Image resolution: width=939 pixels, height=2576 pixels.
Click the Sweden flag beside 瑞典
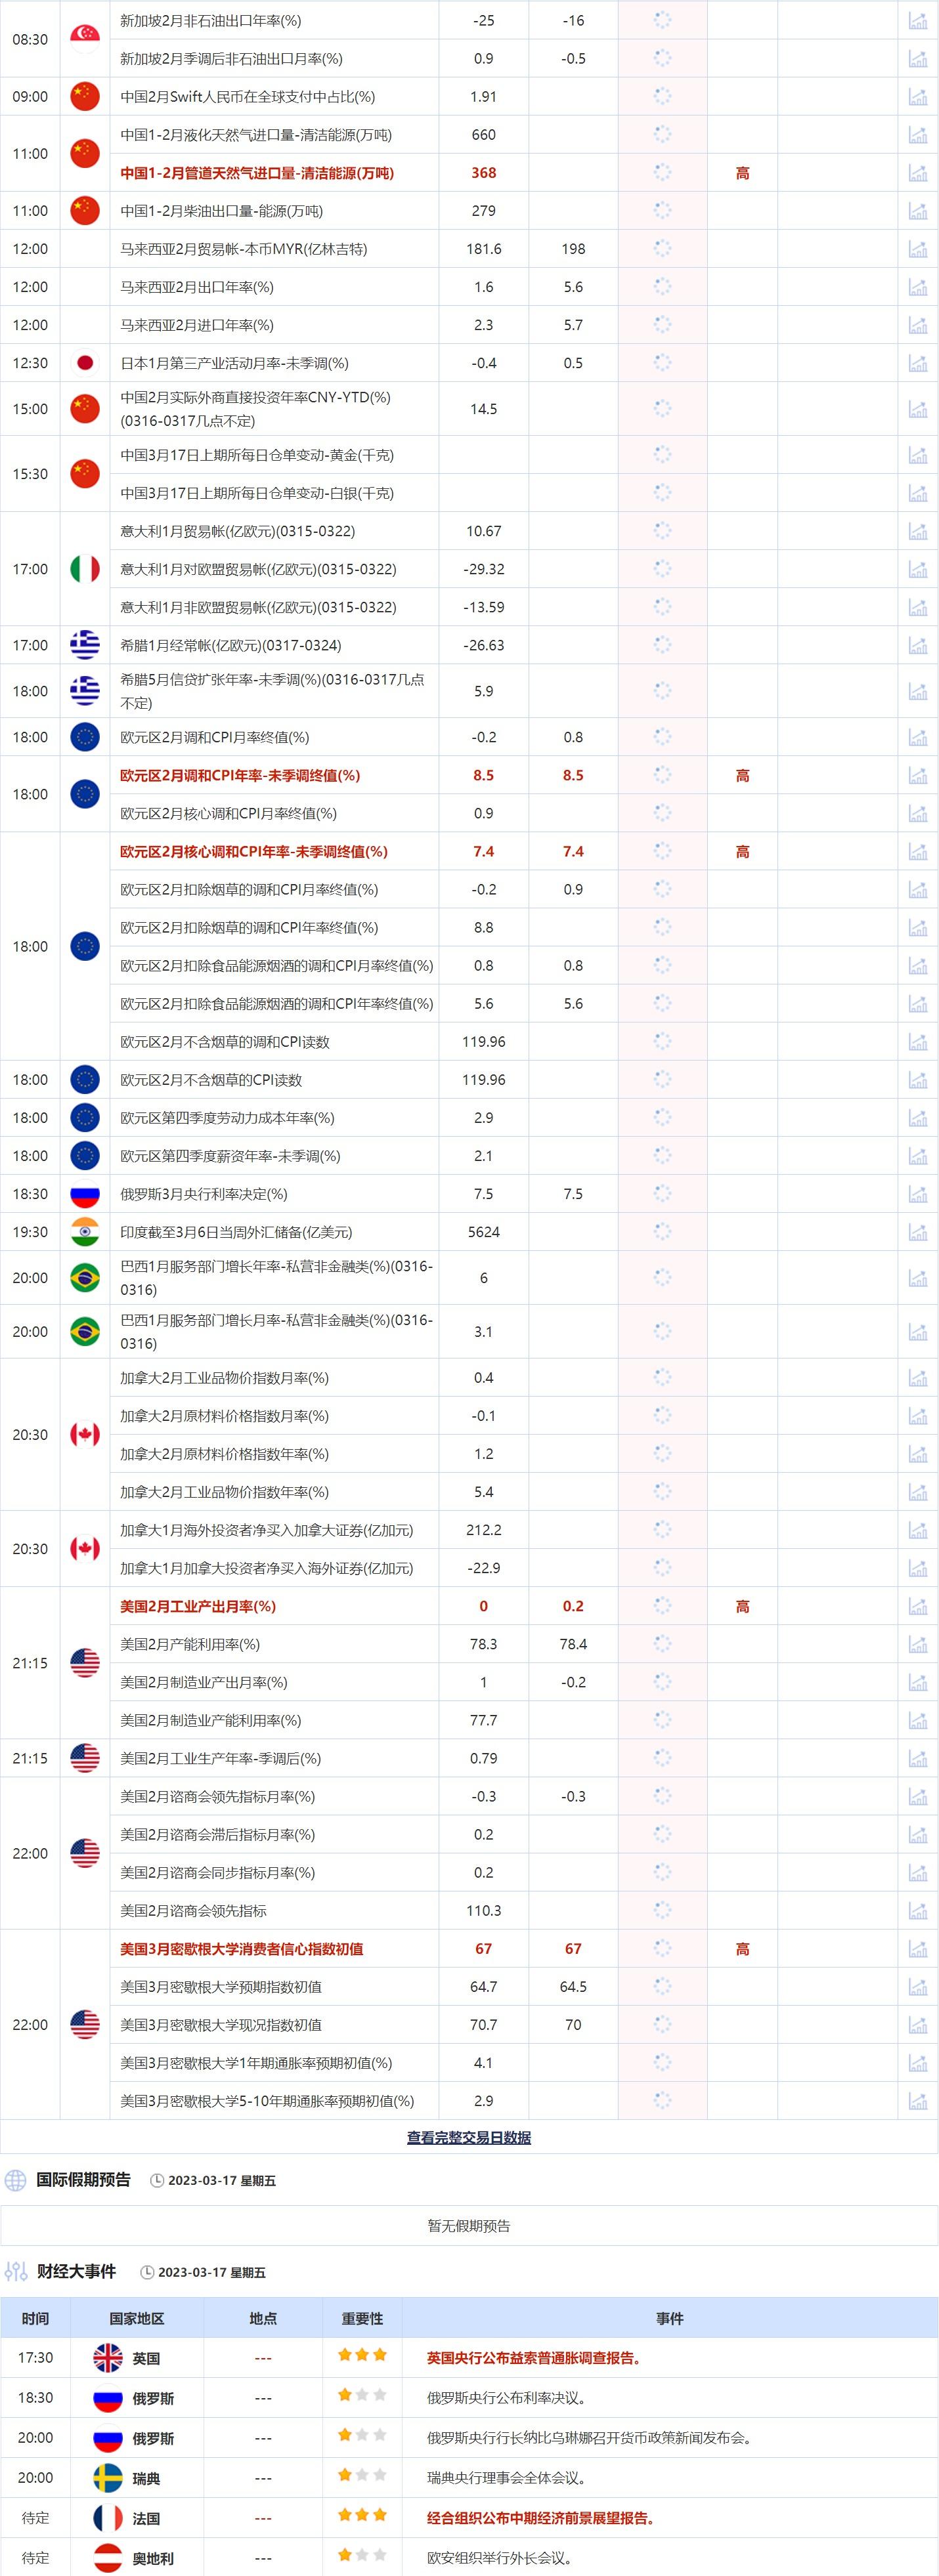click(x=107, y=2478)
